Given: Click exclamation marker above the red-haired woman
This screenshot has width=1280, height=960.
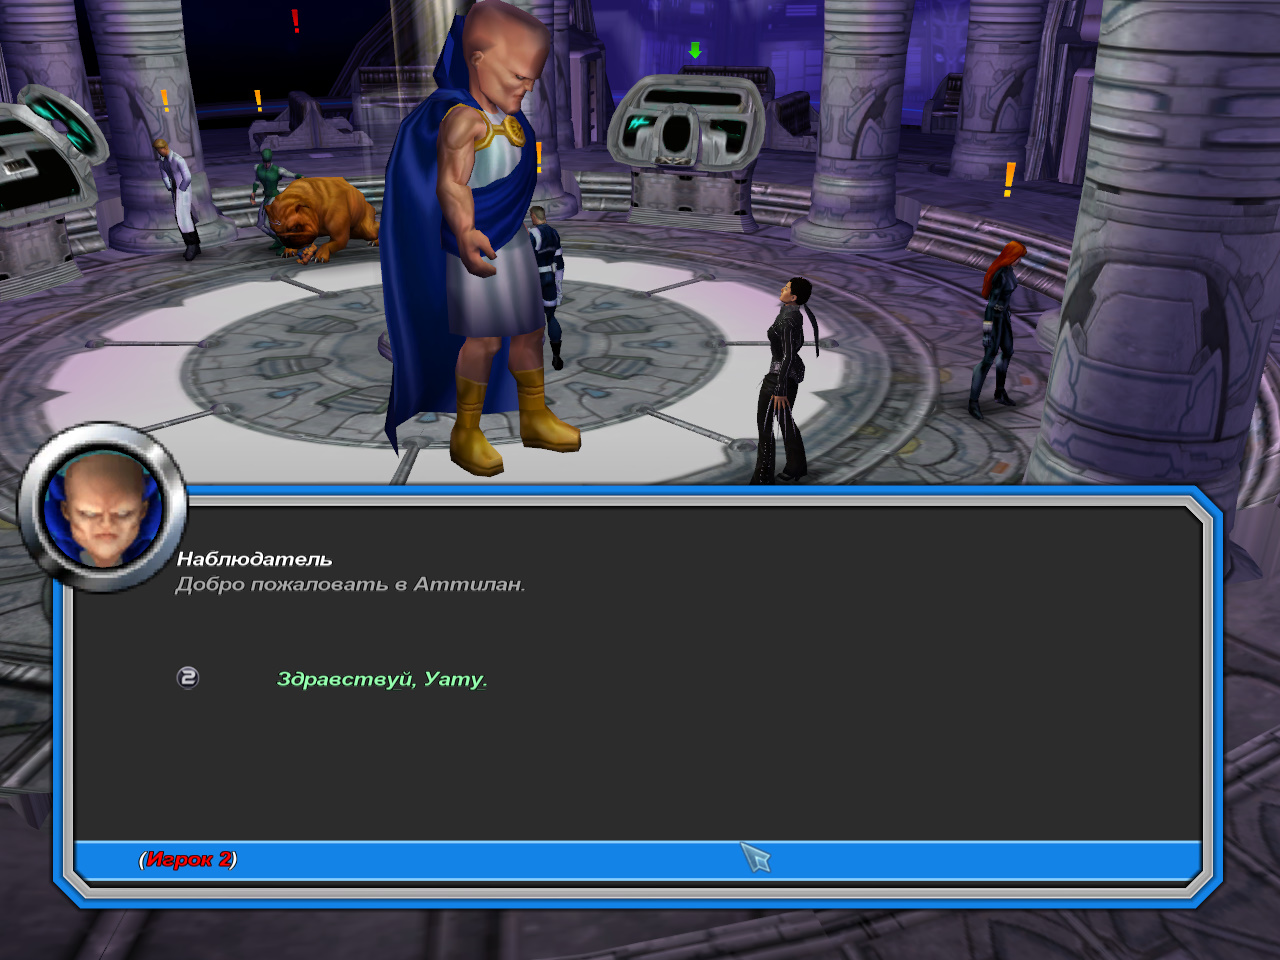Looking at the screenshot, I should click(x=1009, y=180).
